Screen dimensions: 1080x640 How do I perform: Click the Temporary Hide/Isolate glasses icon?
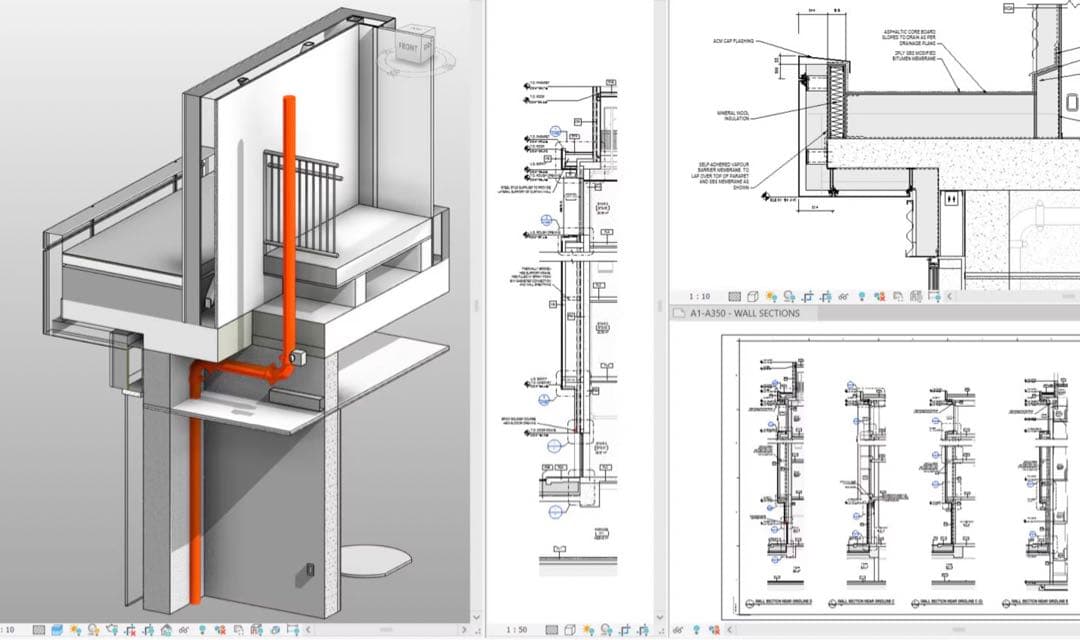[x=183, y=632]
